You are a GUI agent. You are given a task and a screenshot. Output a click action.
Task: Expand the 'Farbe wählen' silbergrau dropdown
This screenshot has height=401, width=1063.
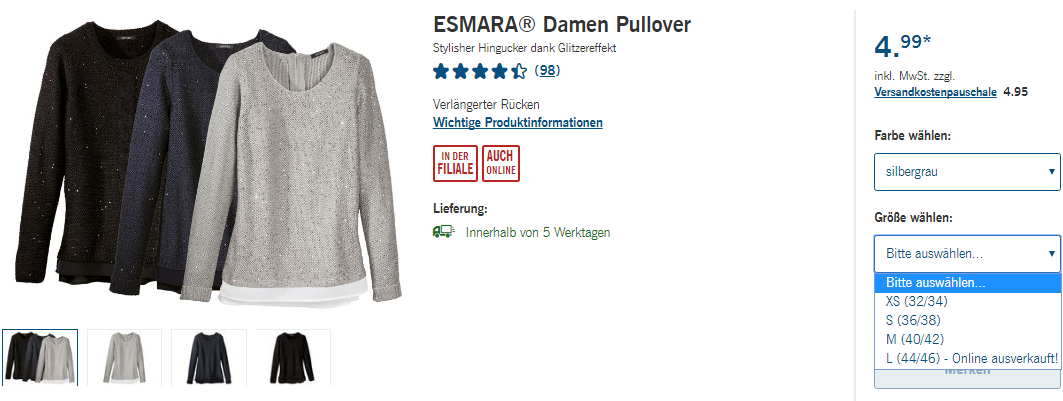point(967,171)
